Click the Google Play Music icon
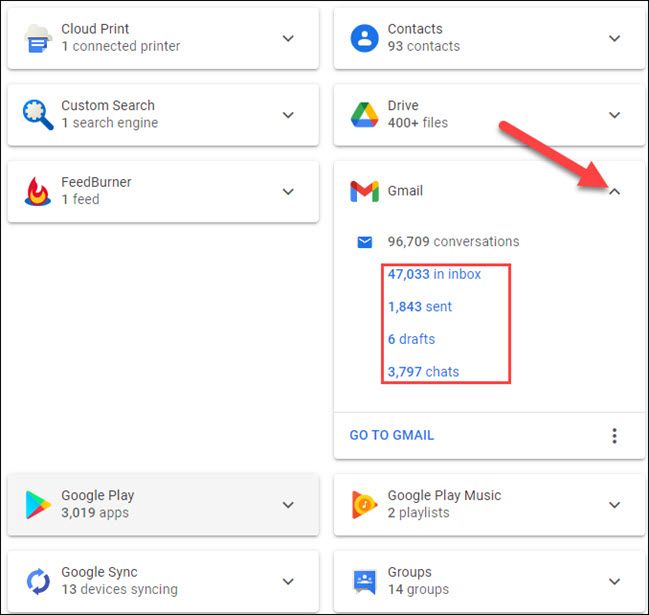649x615 pixels. (364, 504)
